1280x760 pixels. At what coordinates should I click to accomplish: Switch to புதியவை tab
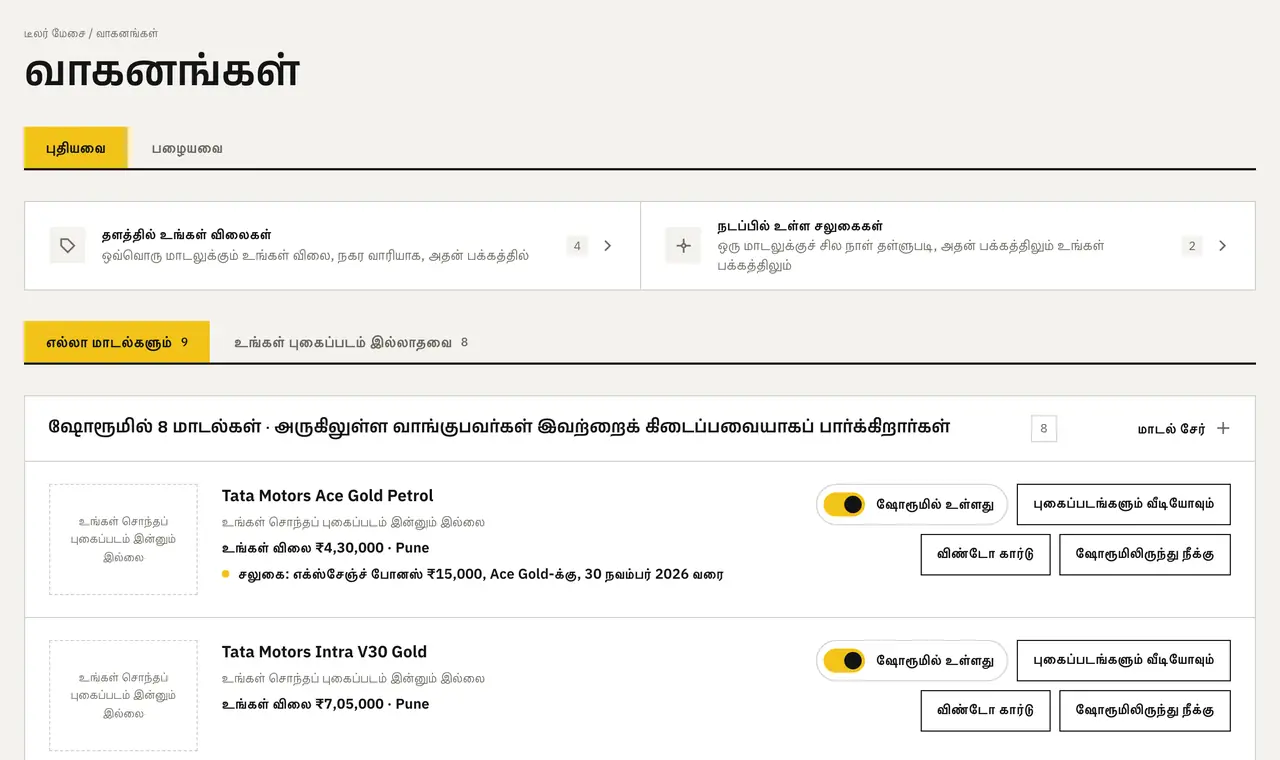pyautogui.click(x=76, y=148)
